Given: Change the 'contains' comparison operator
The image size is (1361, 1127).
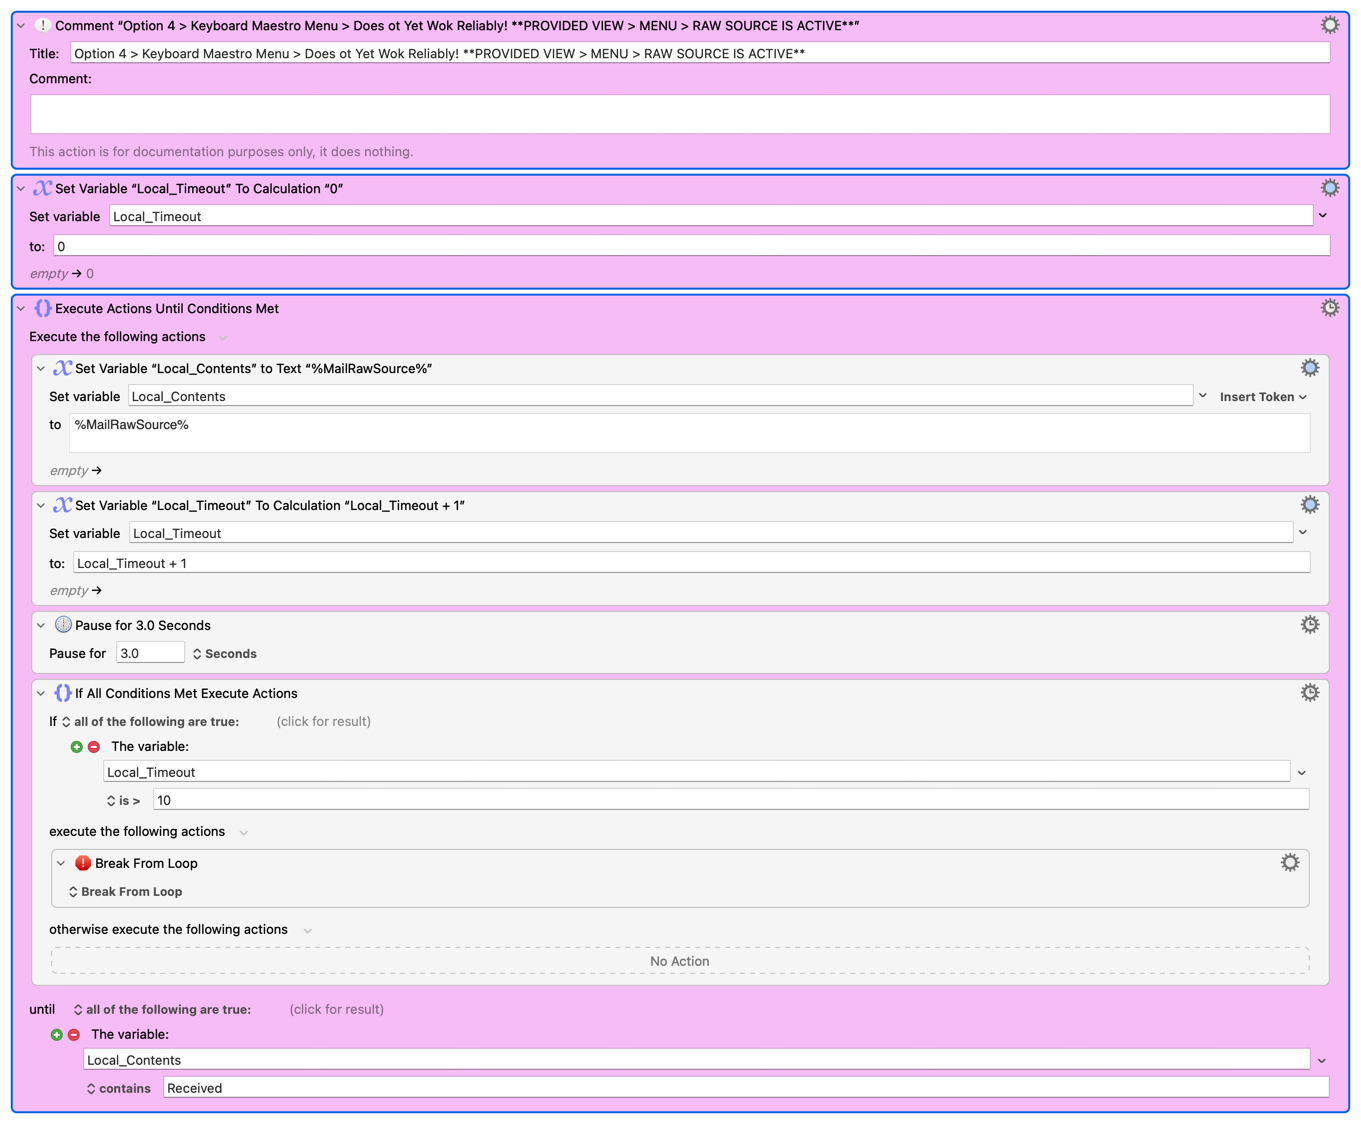Looking at the screenshot, I should click(118, 1088).
